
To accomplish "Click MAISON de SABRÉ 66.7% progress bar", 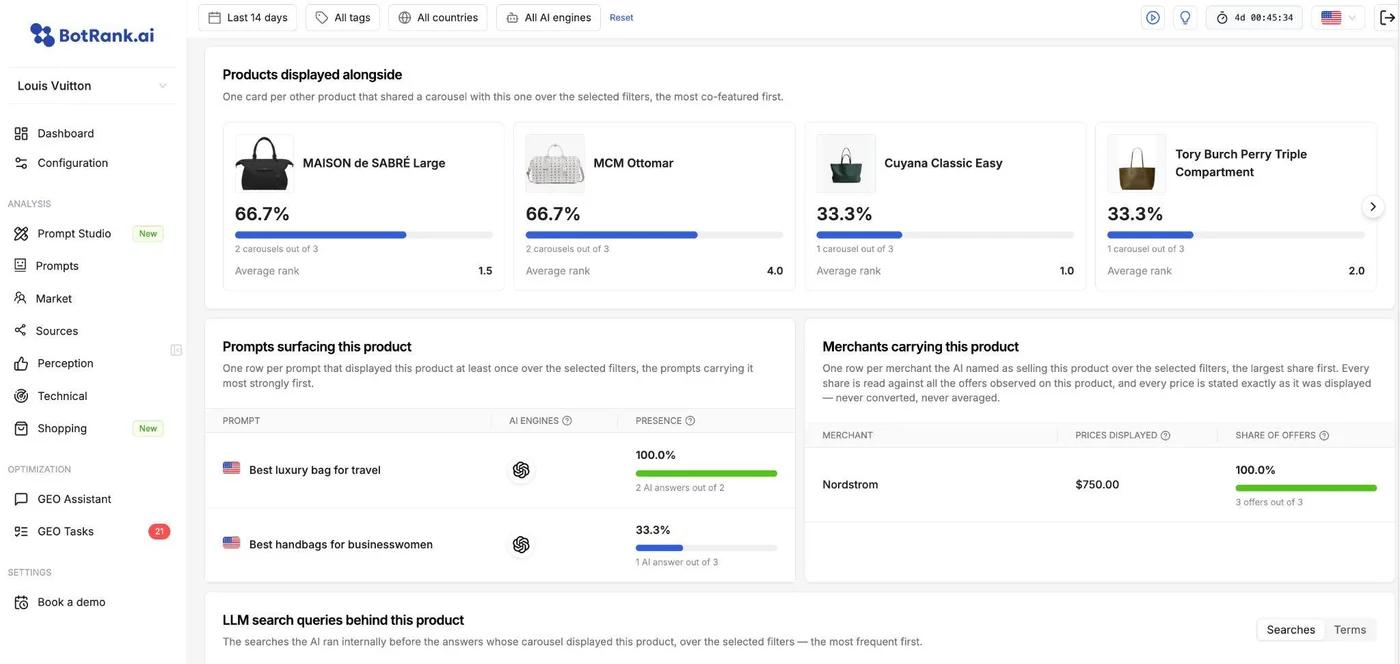I will pyautogui.click(x=364, y=235).
